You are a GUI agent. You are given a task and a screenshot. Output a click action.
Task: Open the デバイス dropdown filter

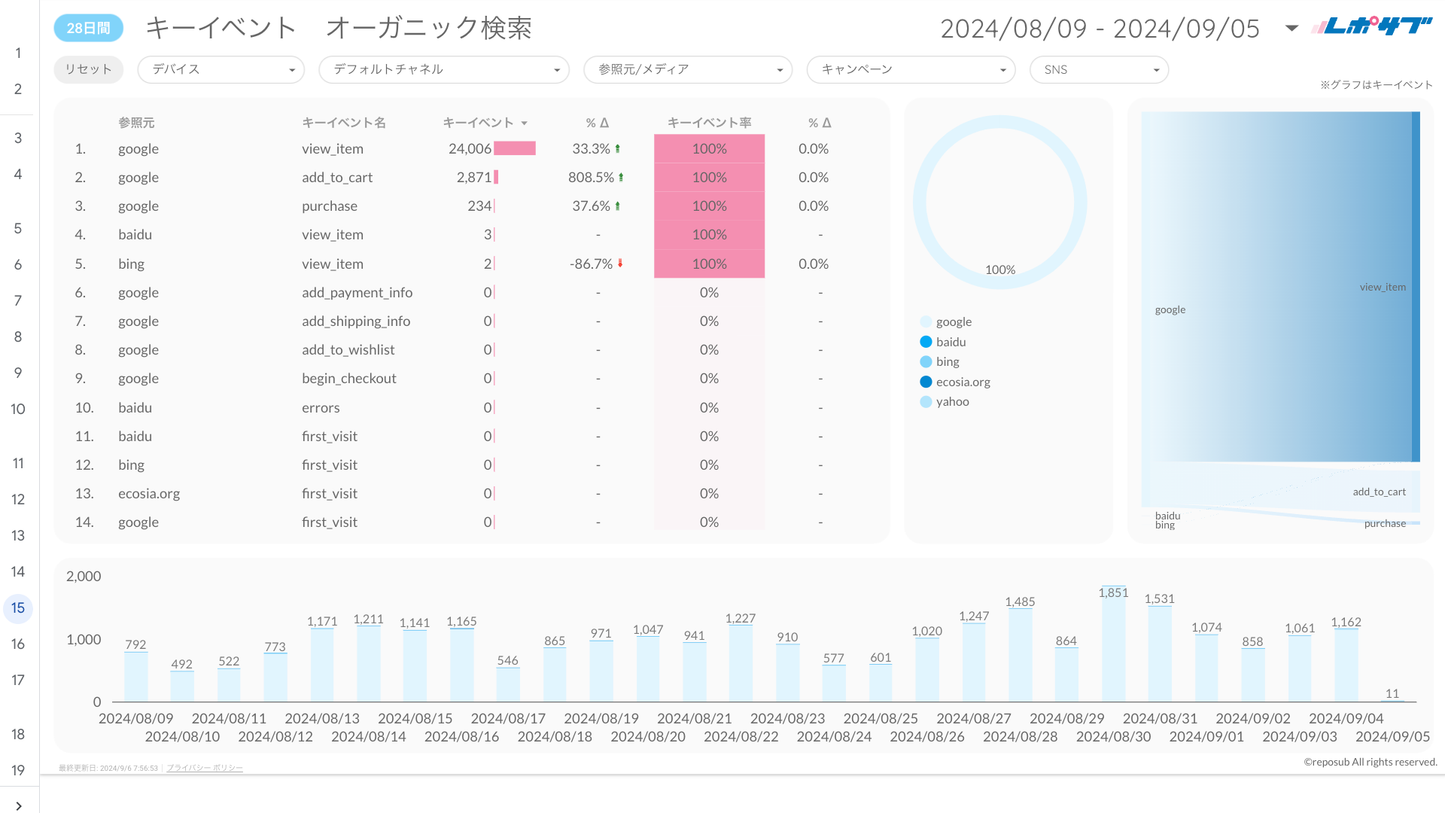220,70
